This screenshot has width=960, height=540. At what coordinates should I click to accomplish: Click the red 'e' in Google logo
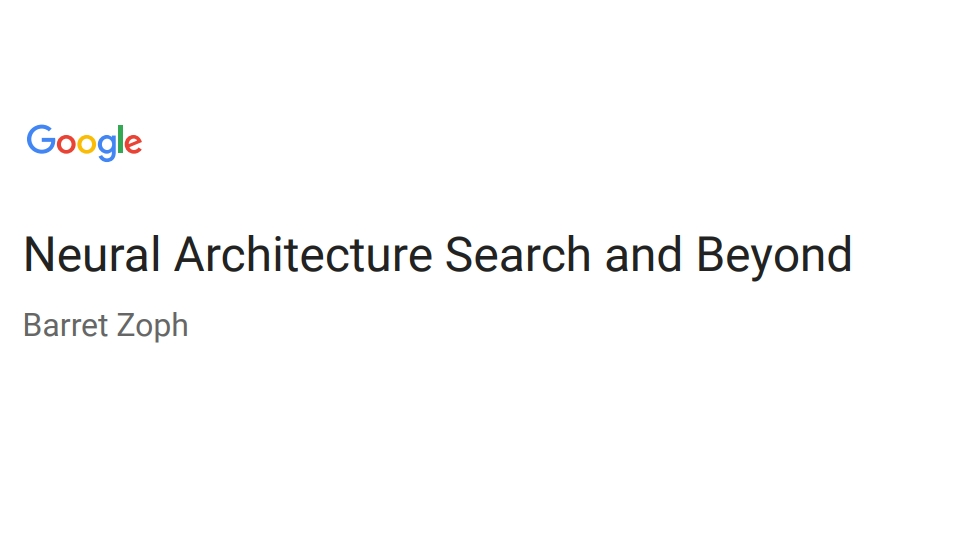coord(133,144)
